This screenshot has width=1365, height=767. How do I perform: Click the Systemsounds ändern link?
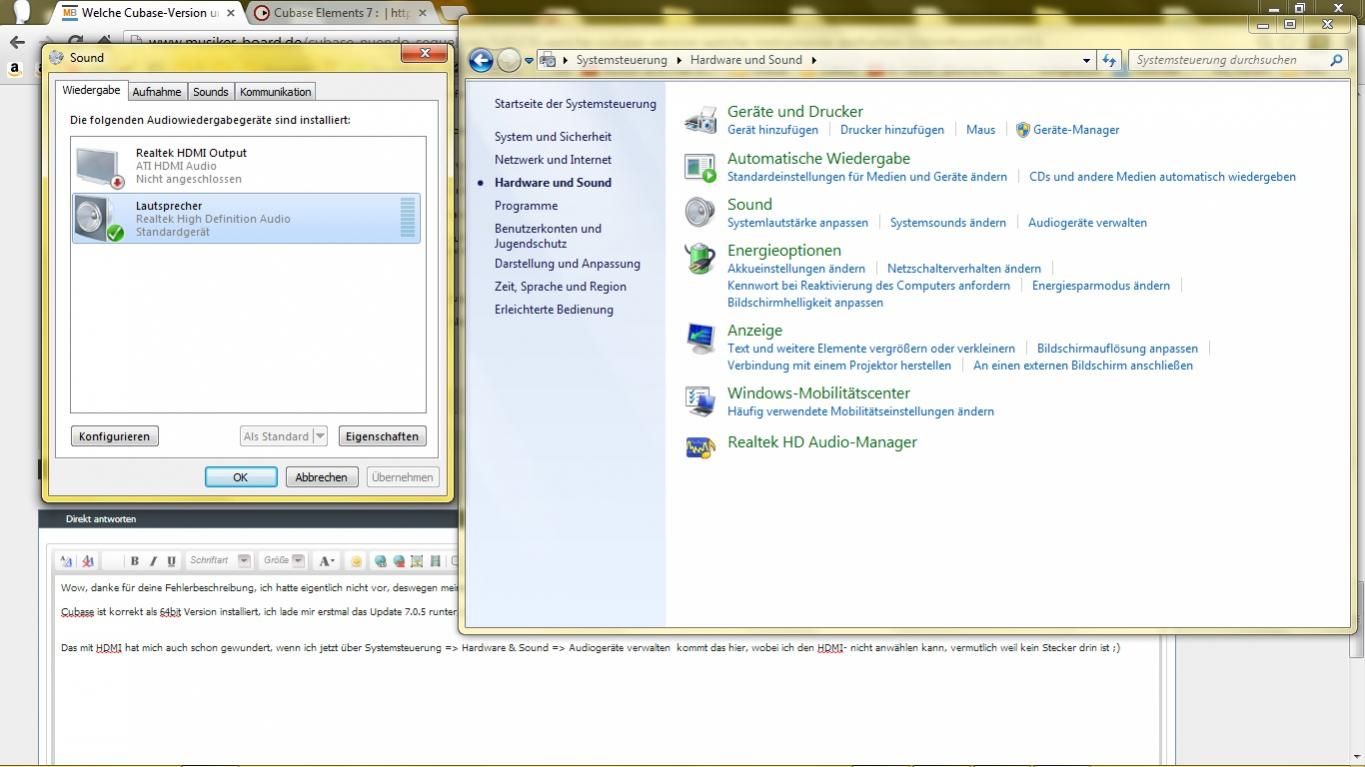948,223
